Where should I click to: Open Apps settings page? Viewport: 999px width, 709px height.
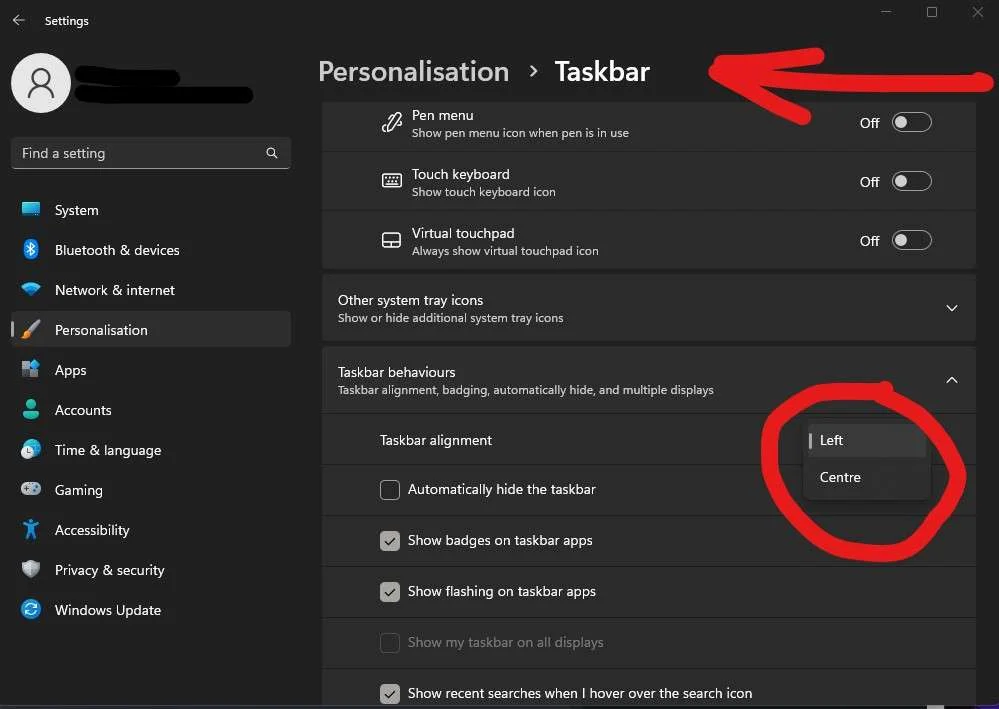pos(151,370)
